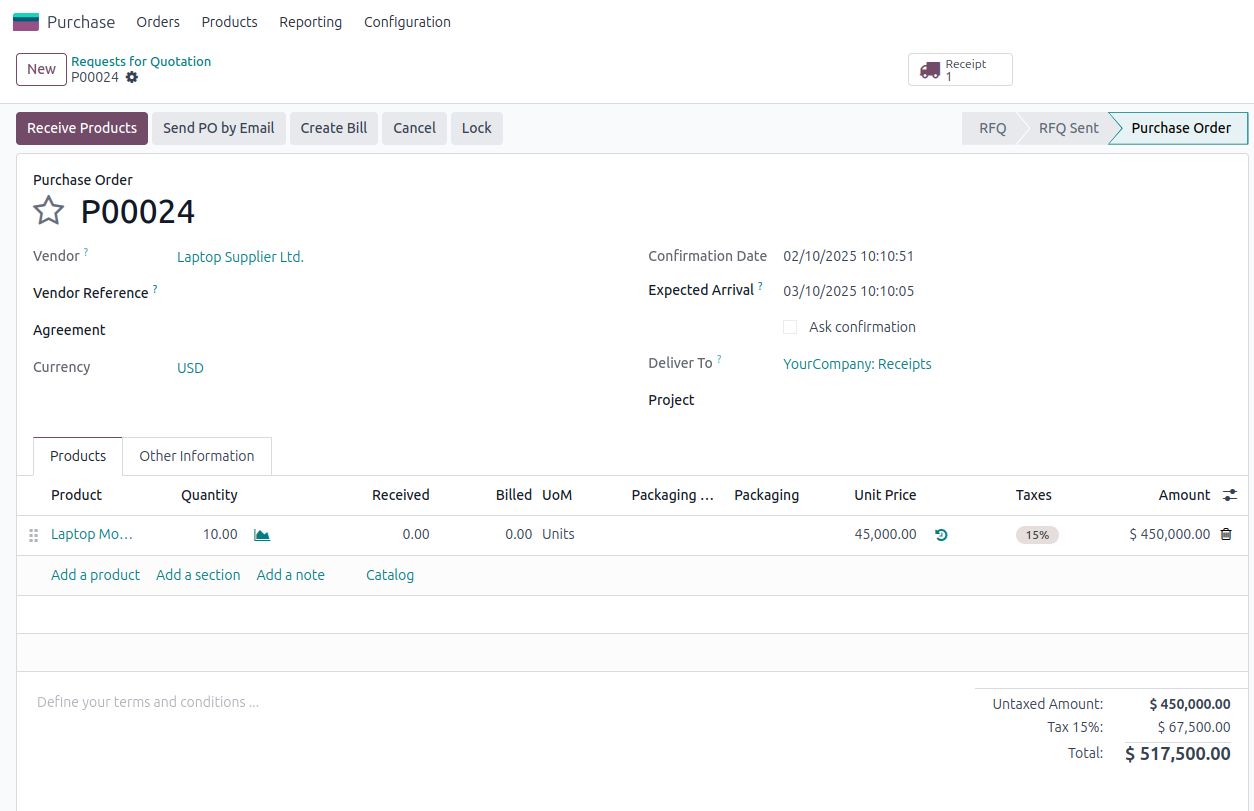Screen dimensions: 1254x811
Task: Click the forecast chart icon next to quantity
Action: point(261,534)
